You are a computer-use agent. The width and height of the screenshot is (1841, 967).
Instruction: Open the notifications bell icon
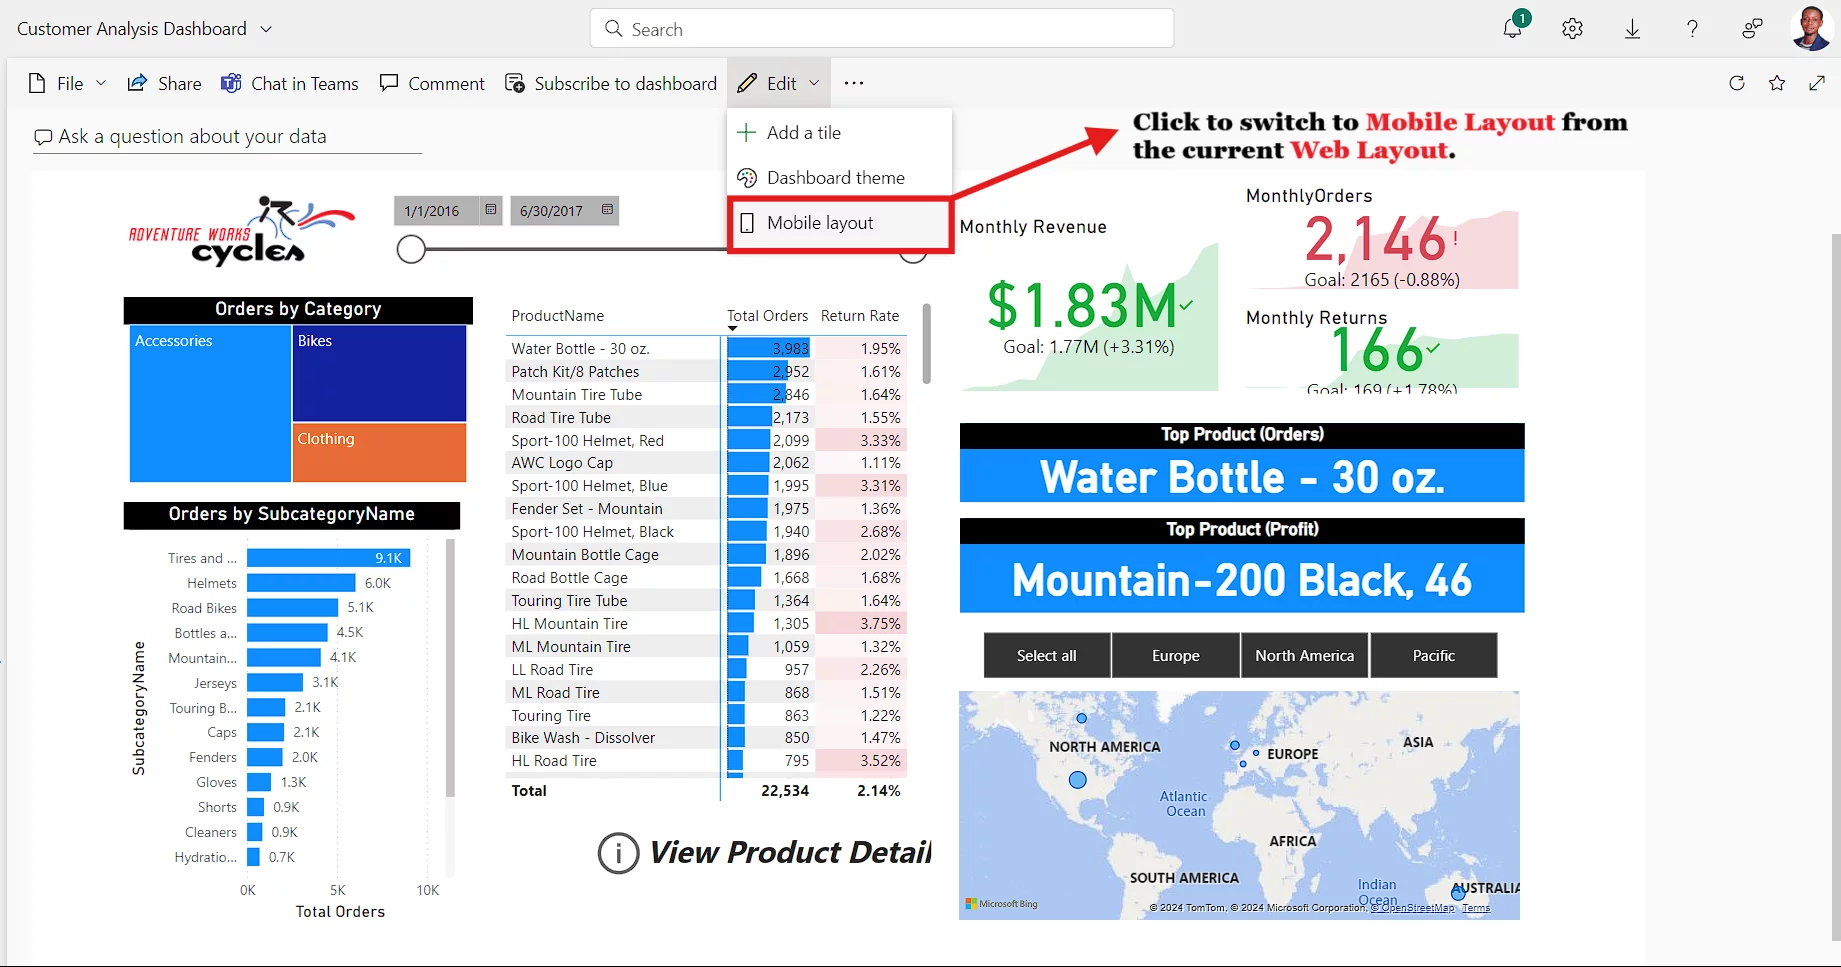point(1512,29)
